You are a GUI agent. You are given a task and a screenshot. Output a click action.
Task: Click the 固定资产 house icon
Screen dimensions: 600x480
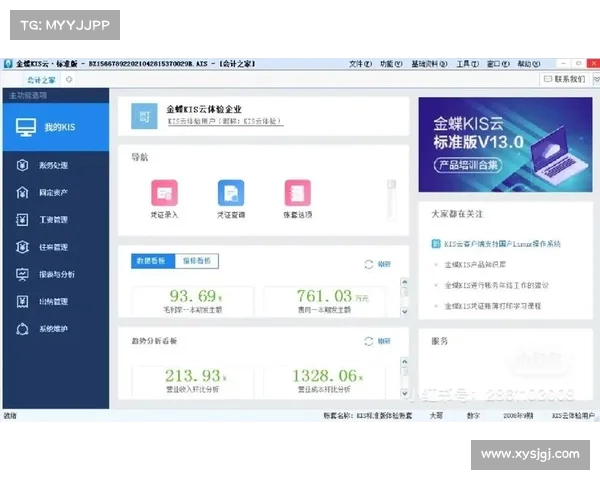[22, 193]
